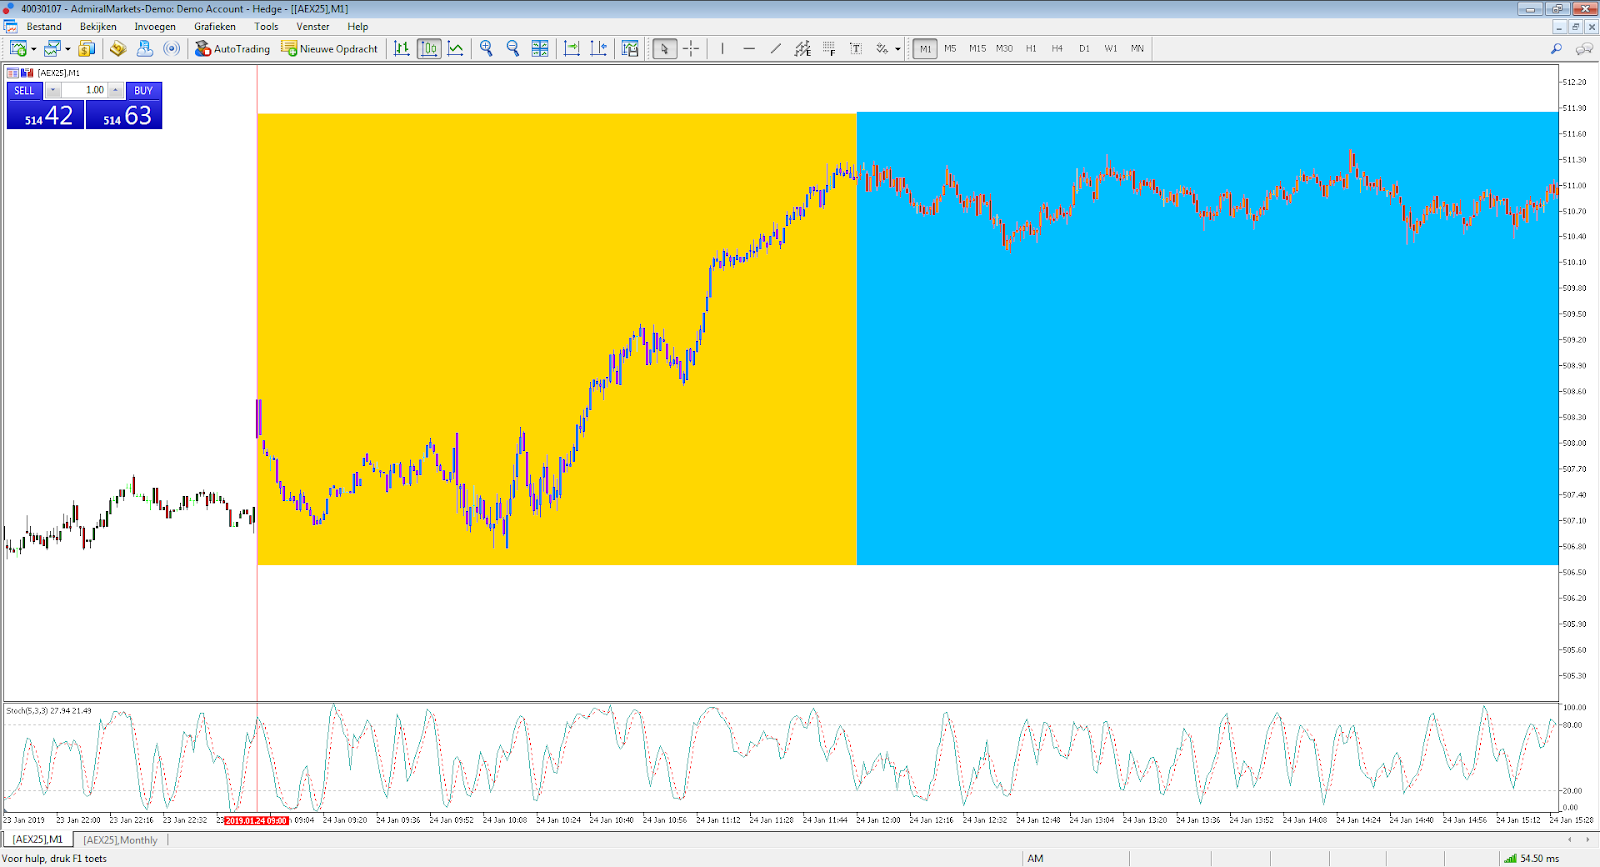This screenshot has height=867, width=1600.
Task: Open the Data Window tag icon
Action: pyautogui.click(x=118, y=48)
